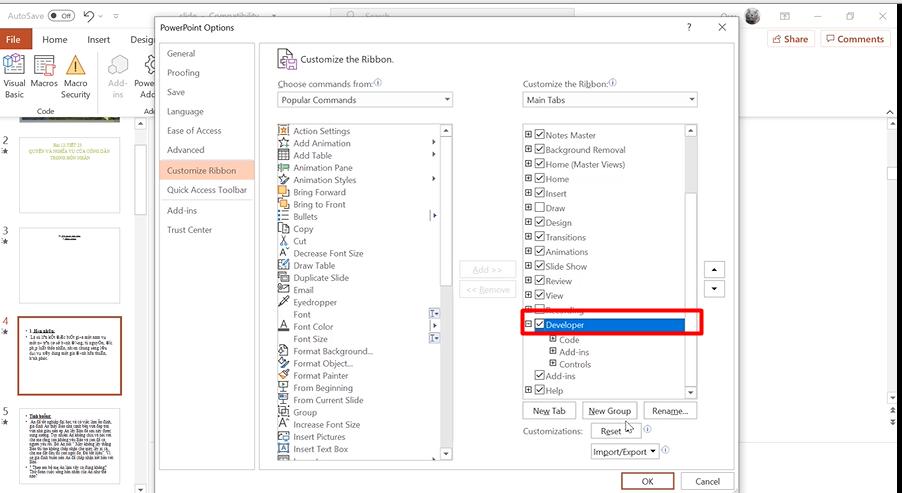The width and height of the screenshot is (902, 493).
Task: Click the Animation Pane command icon
Action: 283,167
